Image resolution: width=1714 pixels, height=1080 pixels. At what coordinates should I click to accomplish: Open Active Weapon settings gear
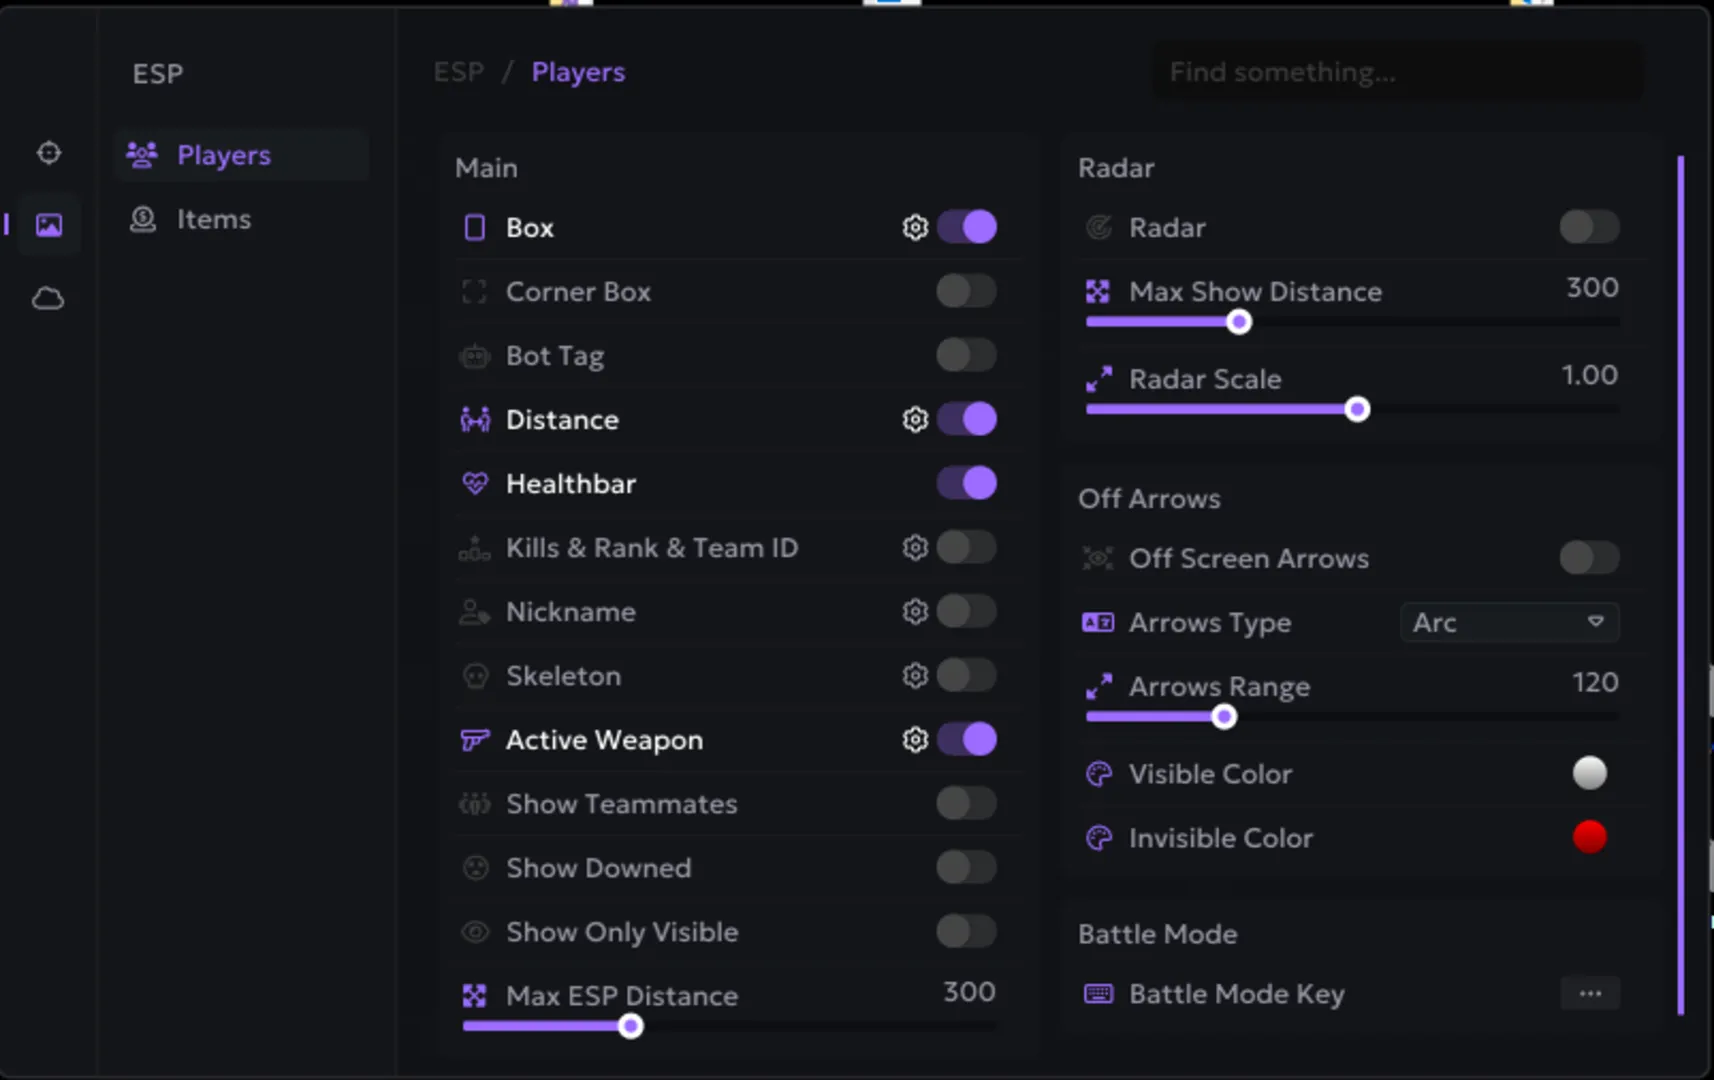coord(915,740)
